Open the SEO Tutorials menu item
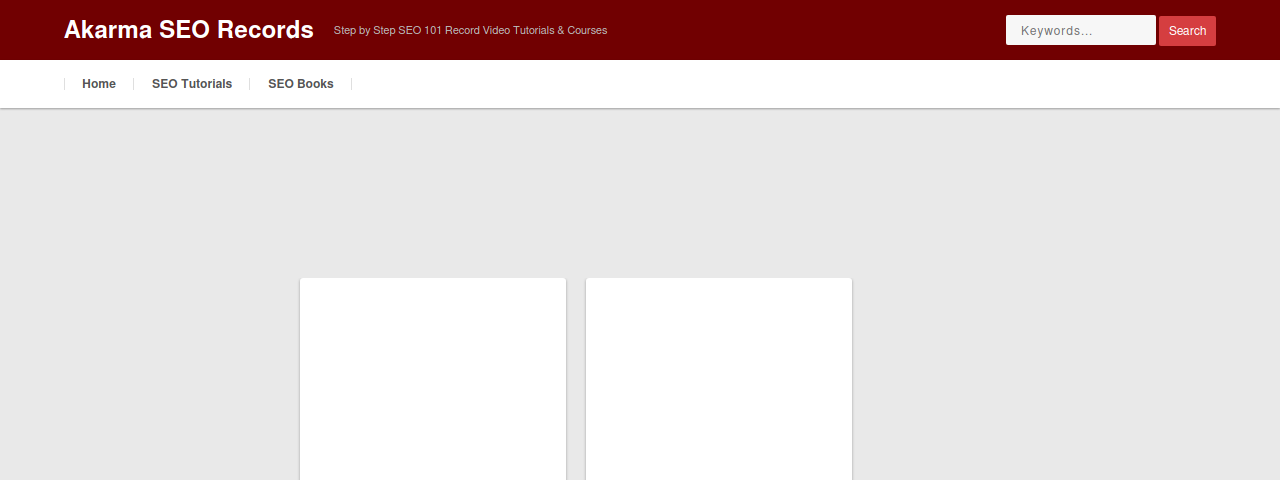The height and width of the screenshot is (480, 1280). [192, 84]
